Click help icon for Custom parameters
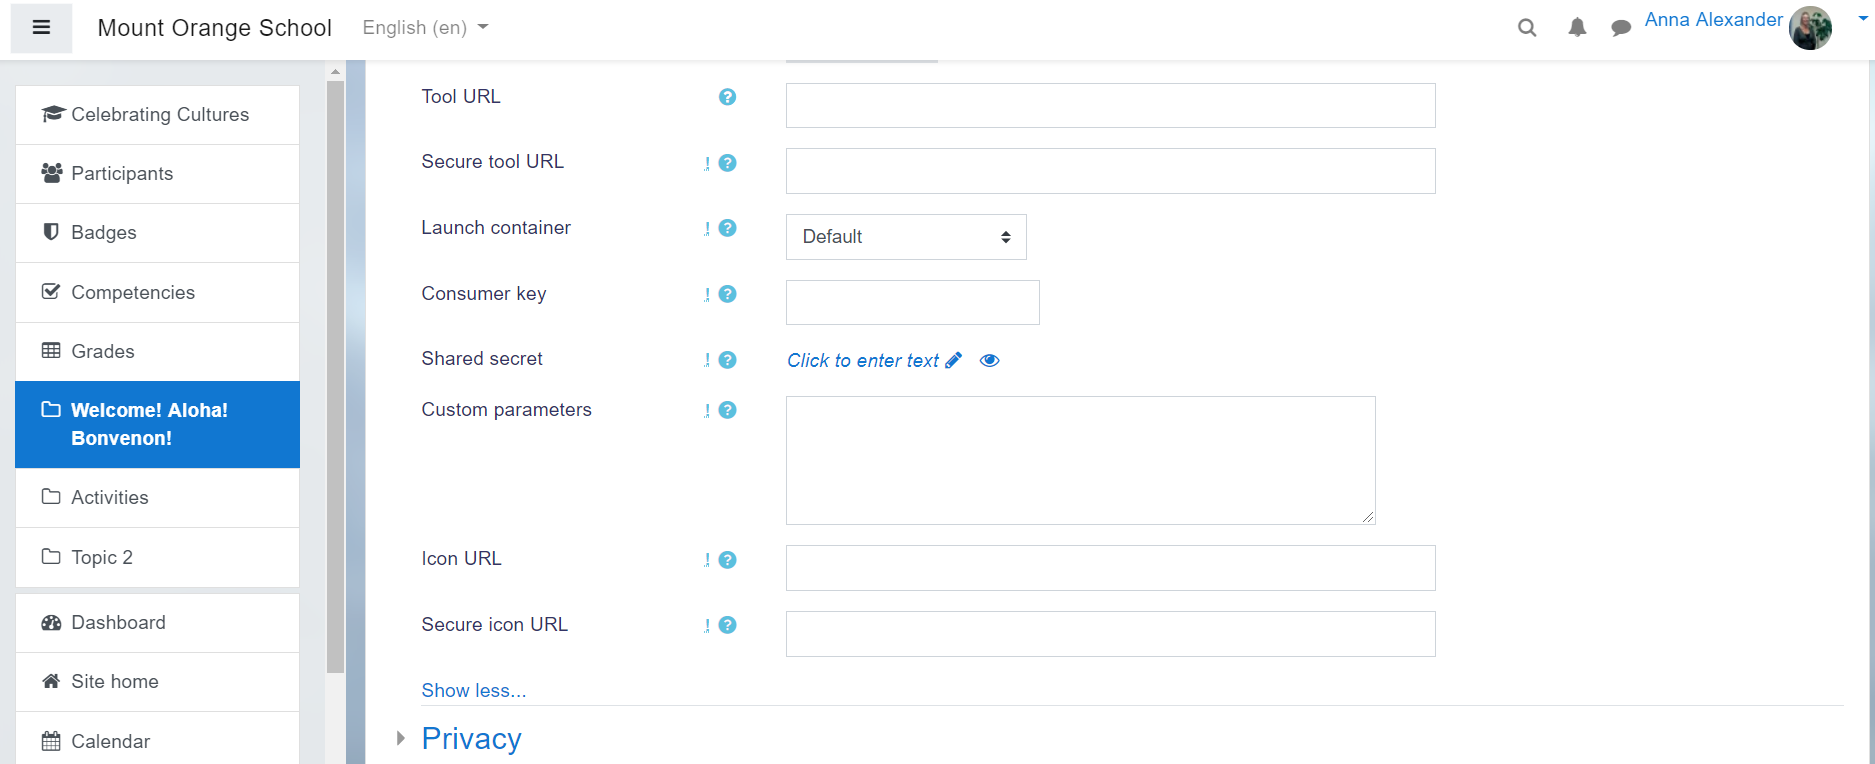1875x764 pixels. coord(728,410)
